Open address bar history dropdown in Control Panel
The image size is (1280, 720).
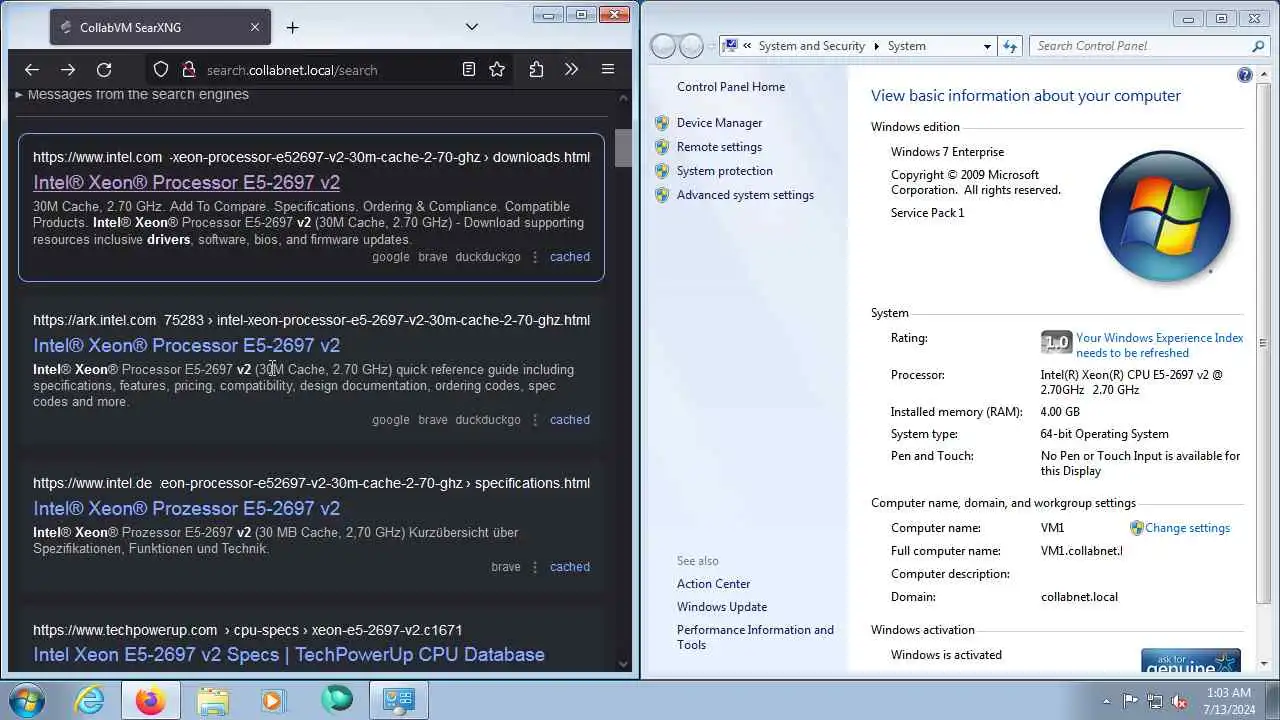coord(987,46)
